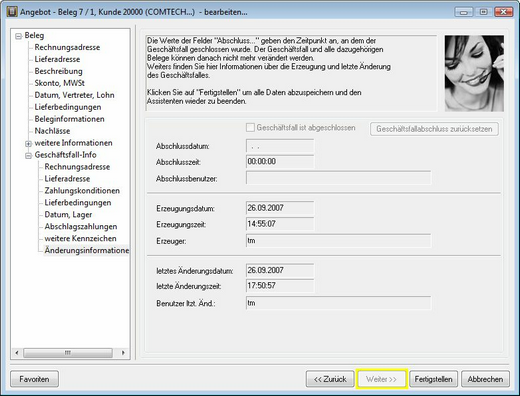Open Datum, Lager tree entry
Screen dimensions: 520x396
(68, 215)
